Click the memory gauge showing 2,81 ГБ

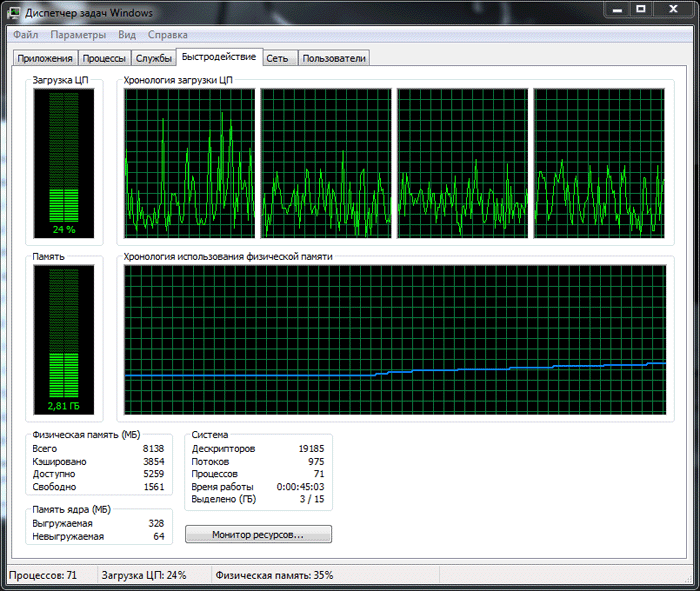64,340
